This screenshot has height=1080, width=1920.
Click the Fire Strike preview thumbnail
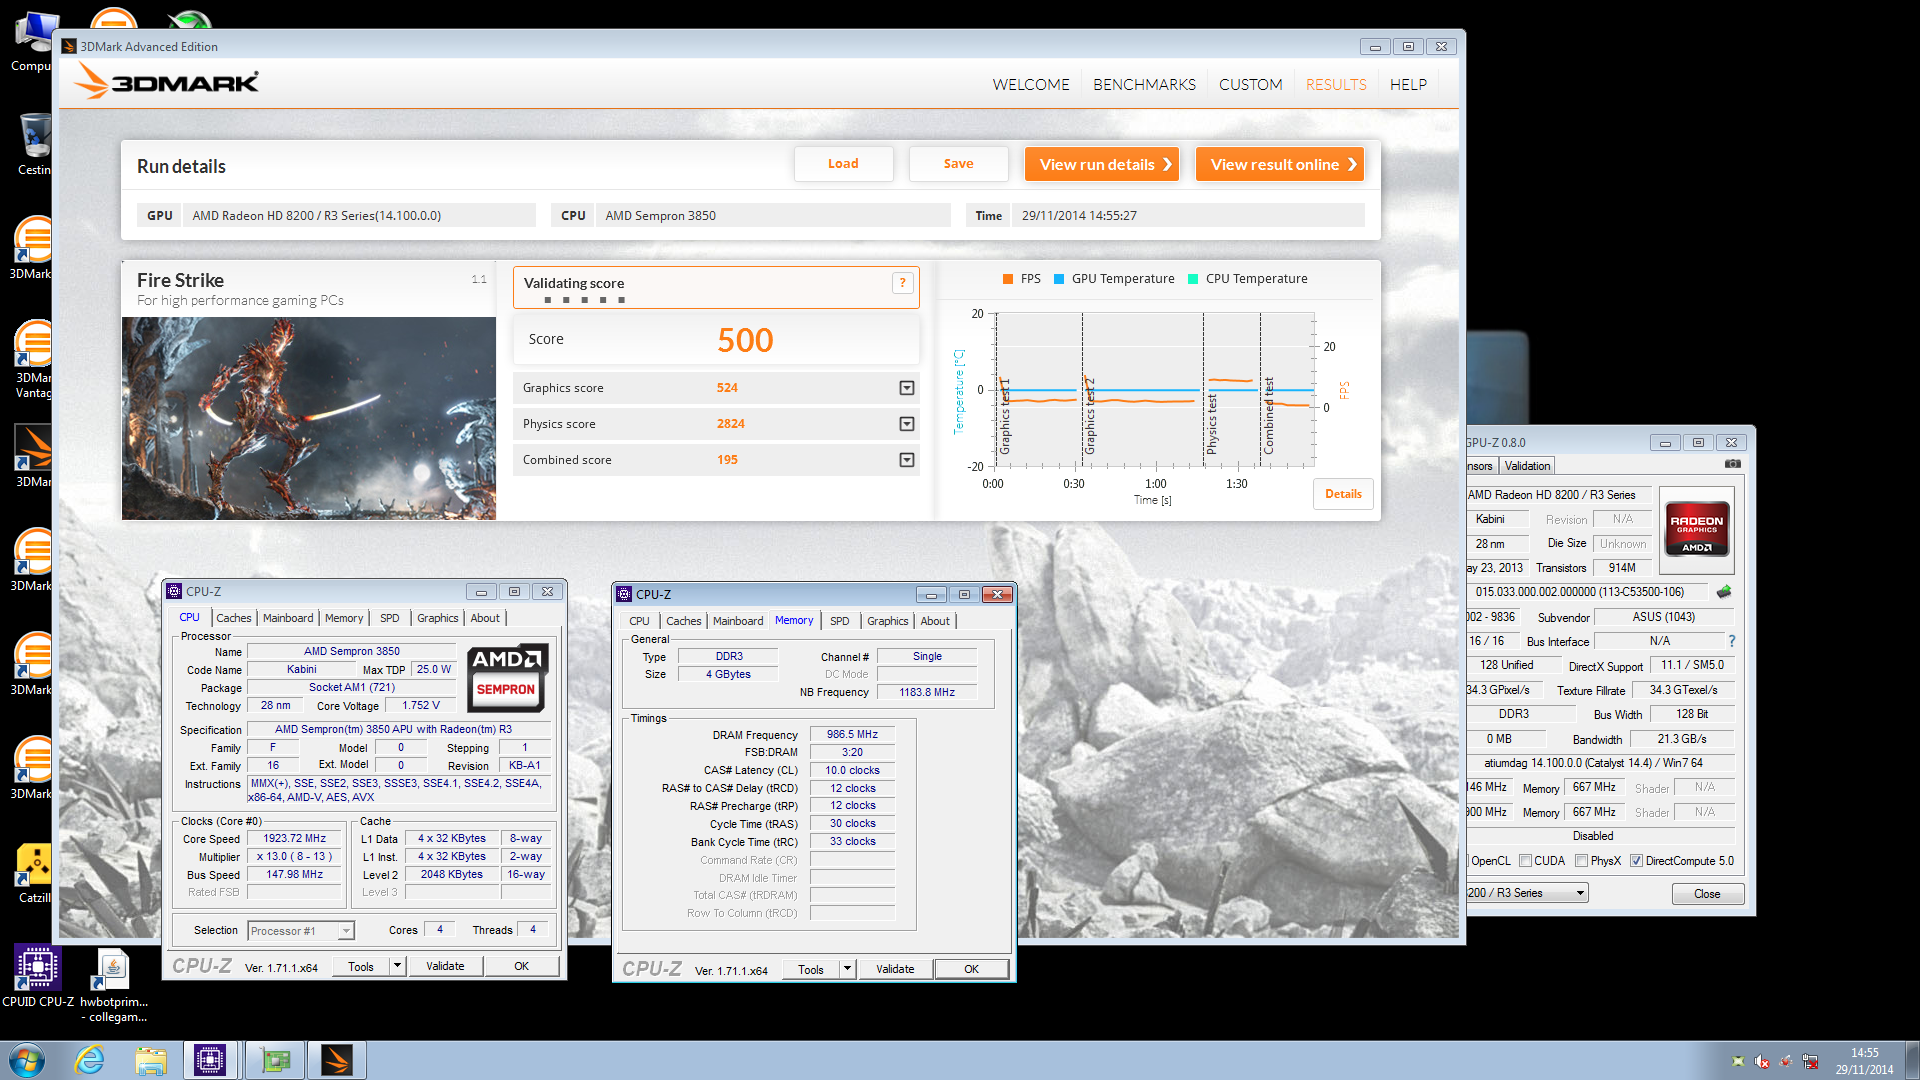click(x=309, y=418)
